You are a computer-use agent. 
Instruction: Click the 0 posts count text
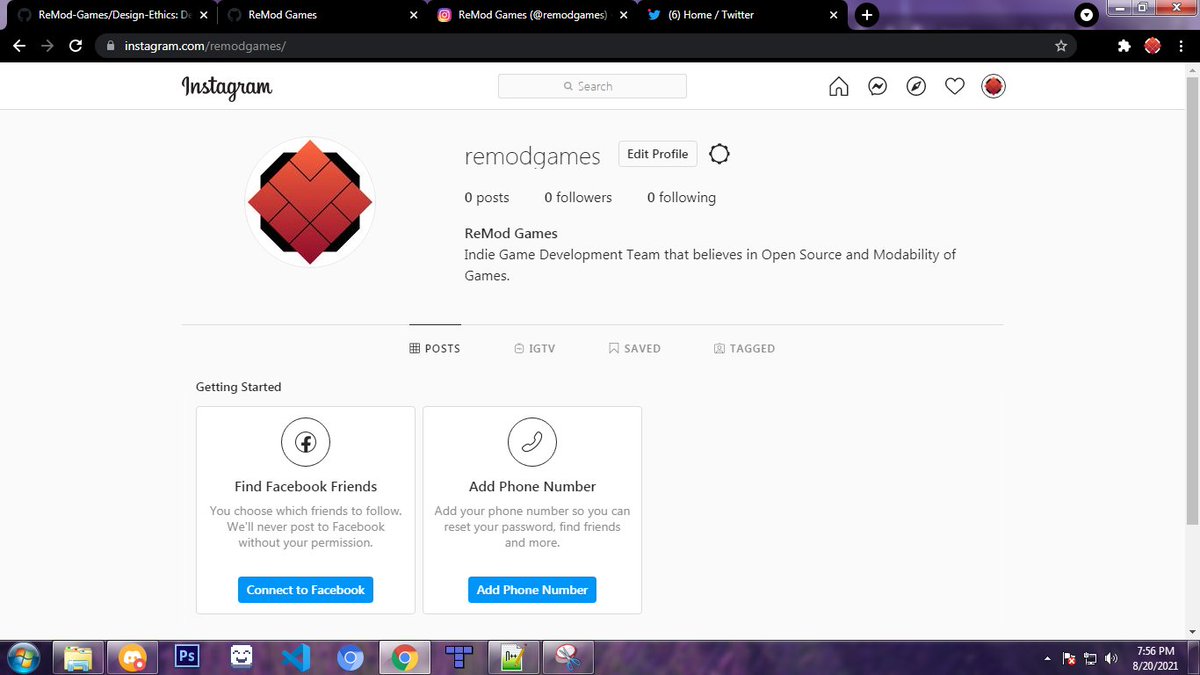487,198
